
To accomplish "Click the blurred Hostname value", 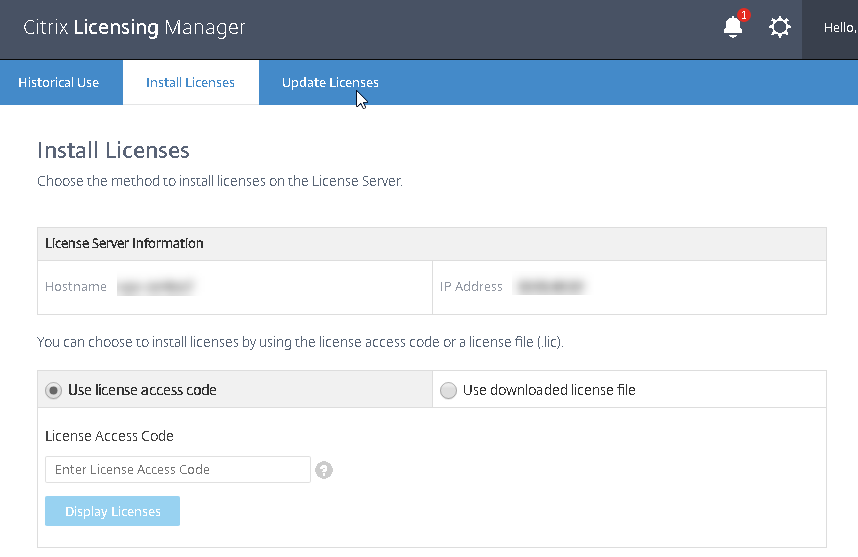I will (x=155, y=287).
